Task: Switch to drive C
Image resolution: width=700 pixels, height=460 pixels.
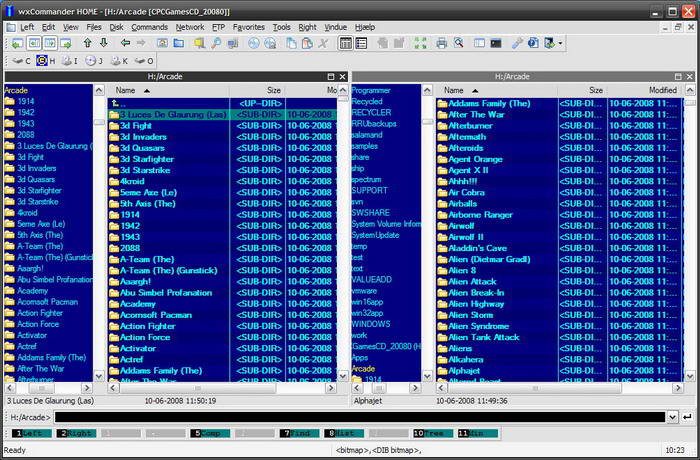Action: point(20,61)
